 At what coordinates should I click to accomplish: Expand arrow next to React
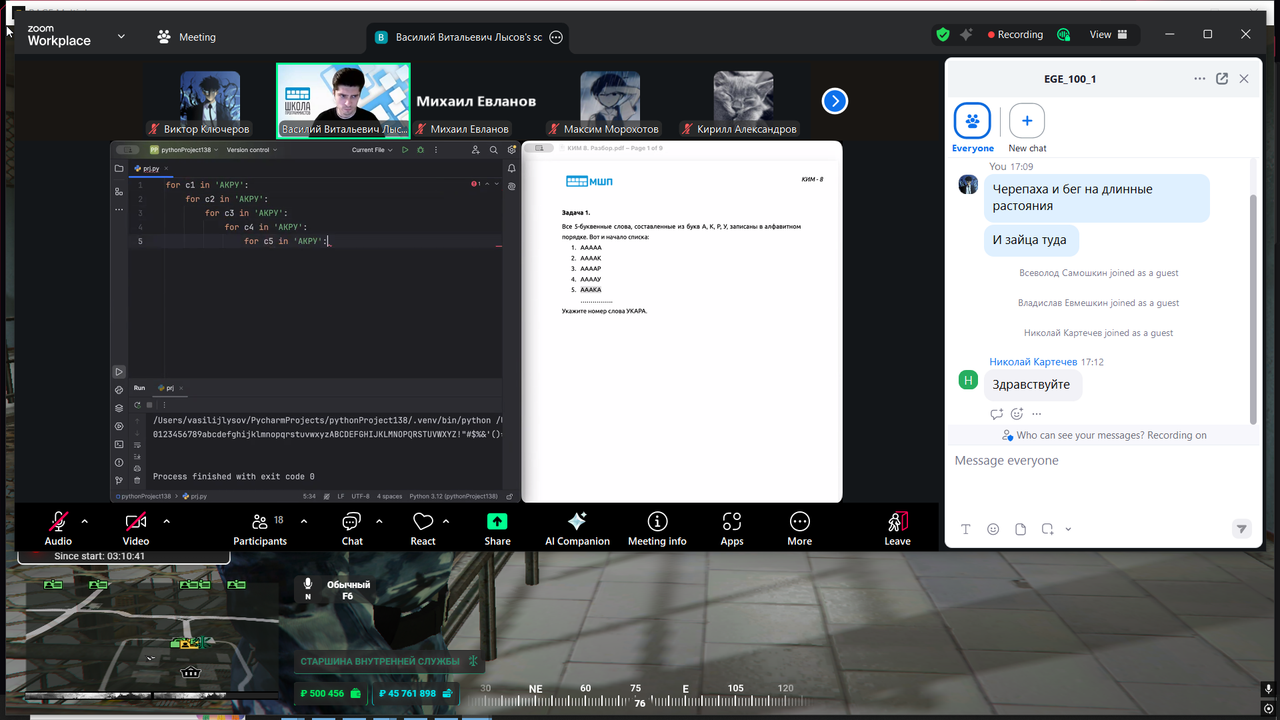click(x=446, y=521)
